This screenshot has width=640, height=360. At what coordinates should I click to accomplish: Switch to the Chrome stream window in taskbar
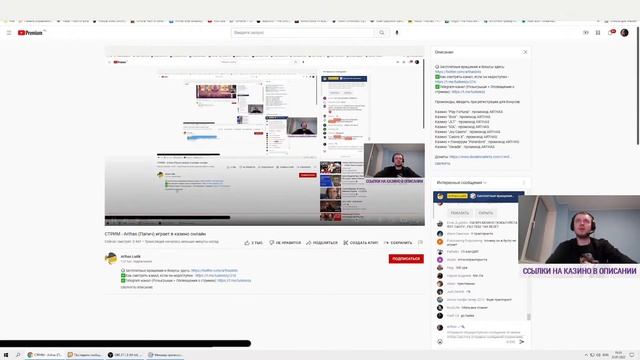[45, 355]
